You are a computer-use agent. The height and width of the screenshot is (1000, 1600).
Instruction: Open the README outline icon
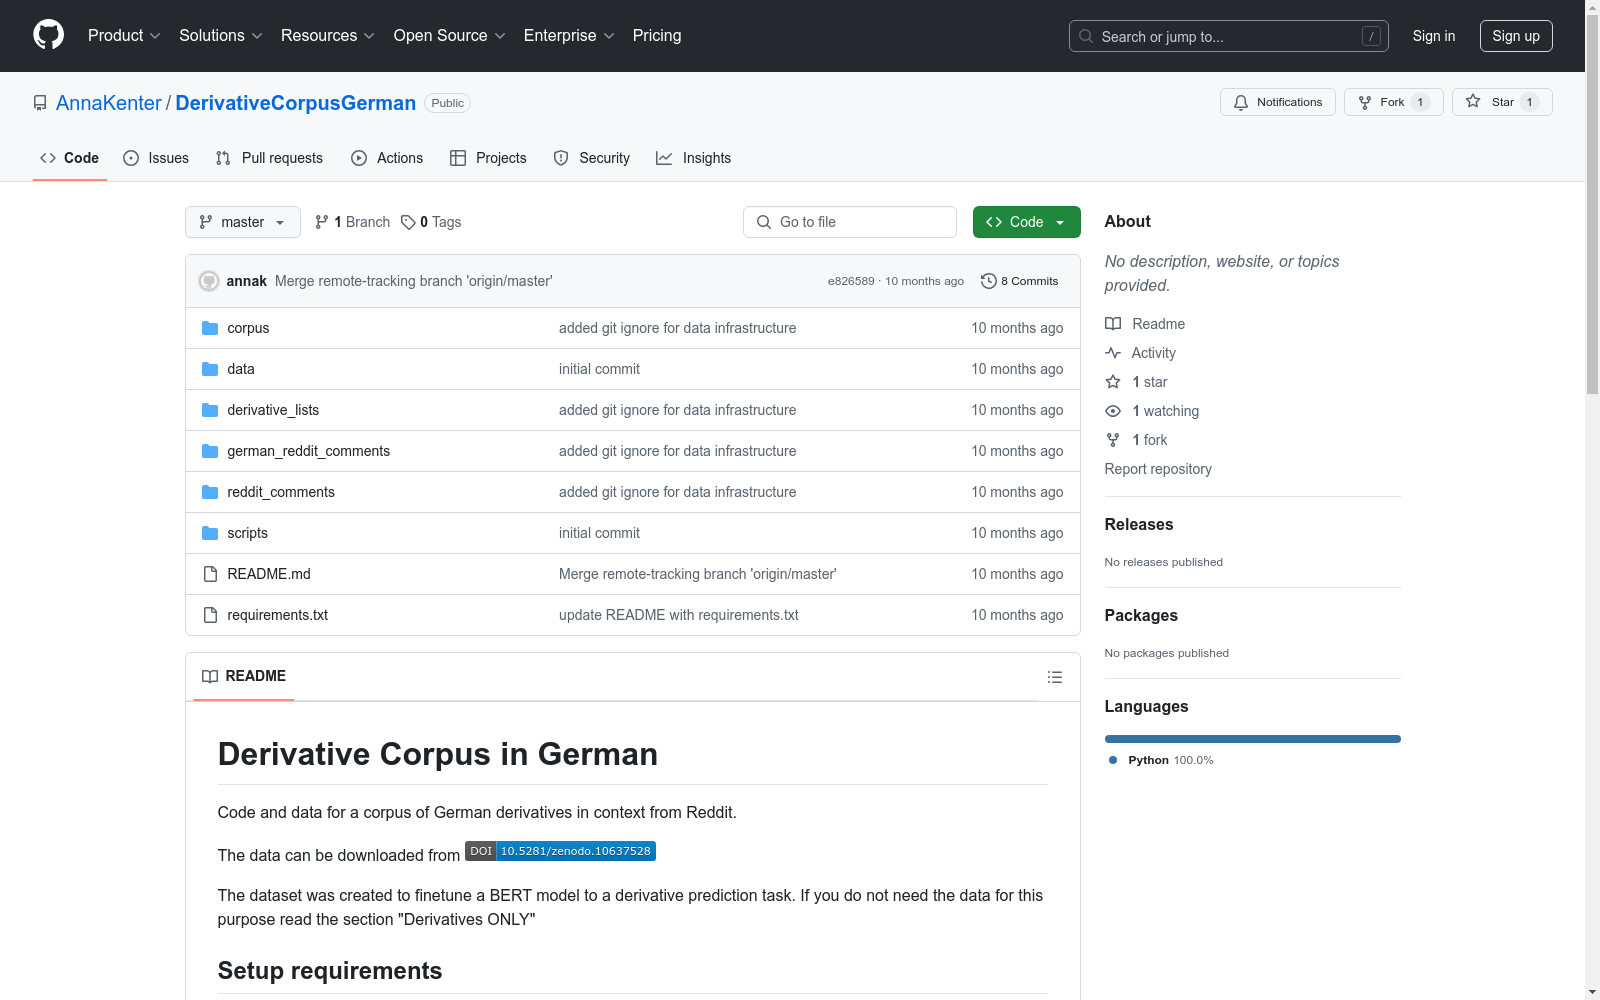(1054, 677)
